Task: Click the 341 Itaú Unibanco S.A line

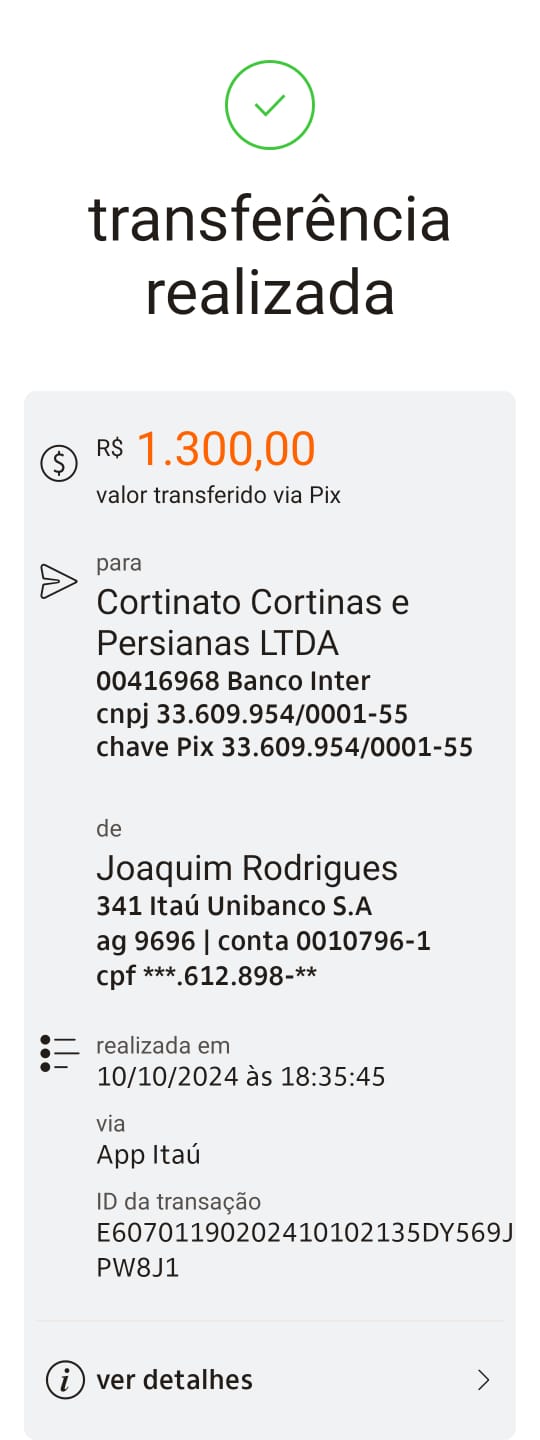Action: (x=234, y=907)
